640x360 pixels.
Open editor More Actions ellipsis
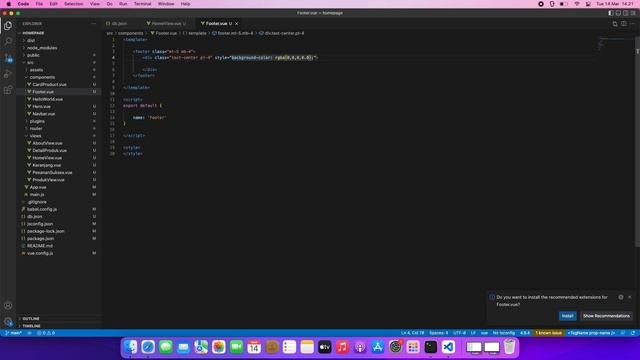pyautogui.click(x=632, y=24)
